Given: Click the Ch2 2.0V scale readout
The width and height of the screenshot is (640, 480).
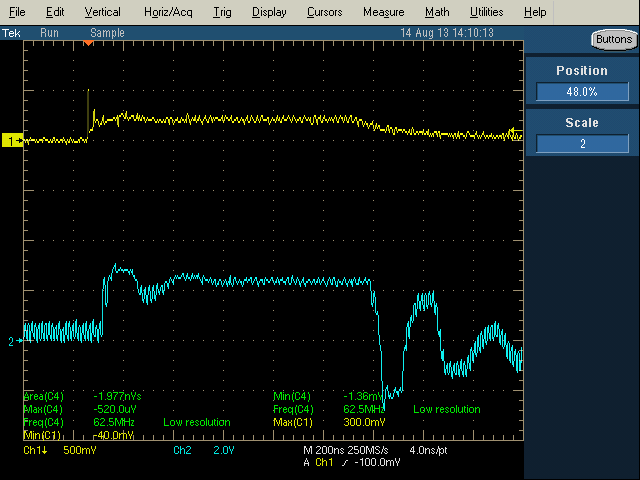Looking at the screenshot, I should coord(204,450).
